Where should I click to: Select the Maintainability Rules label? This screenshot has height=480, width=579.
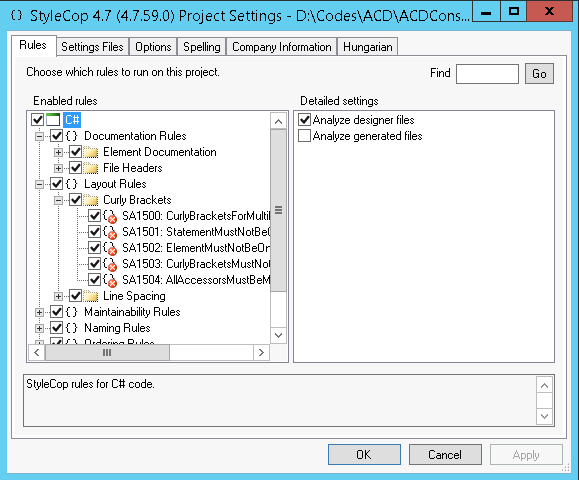pyautogui.click(x=132, y=312)
